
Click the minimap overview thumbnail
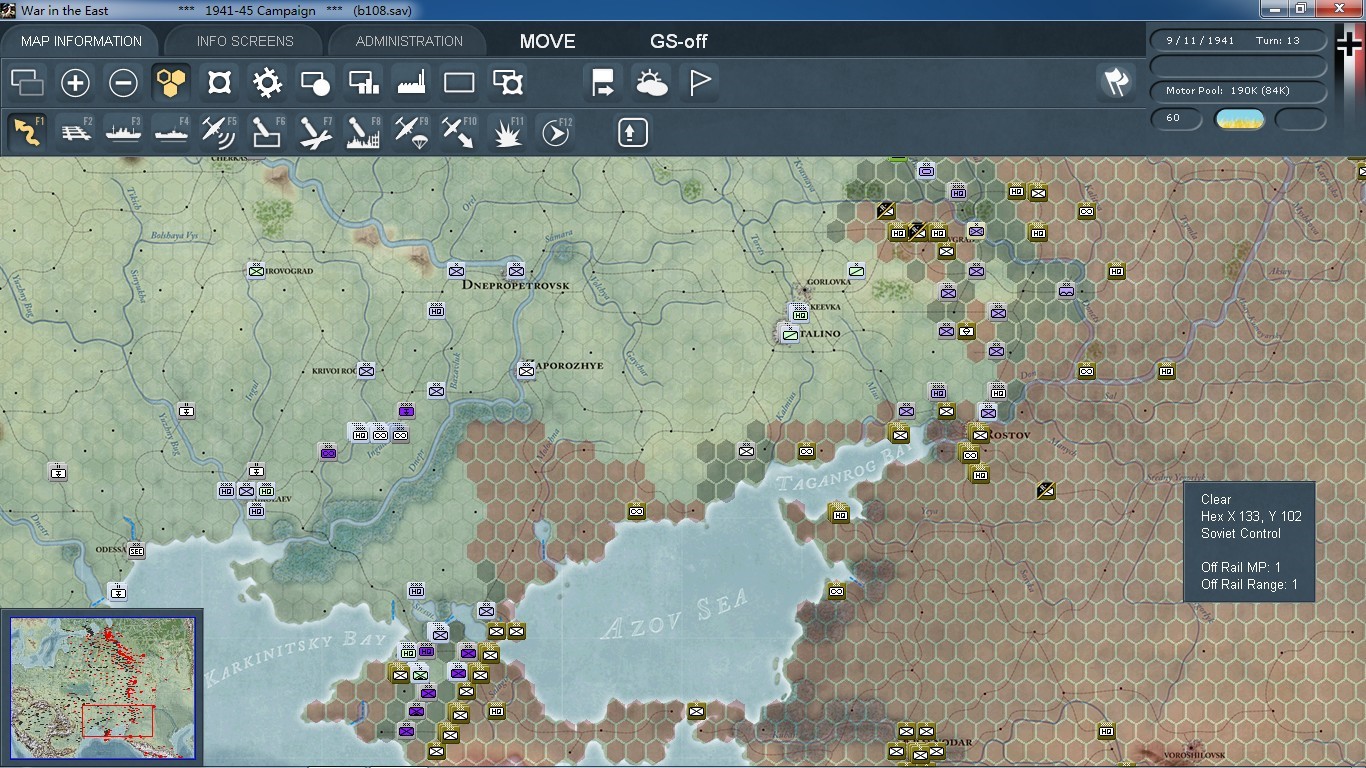102,690
